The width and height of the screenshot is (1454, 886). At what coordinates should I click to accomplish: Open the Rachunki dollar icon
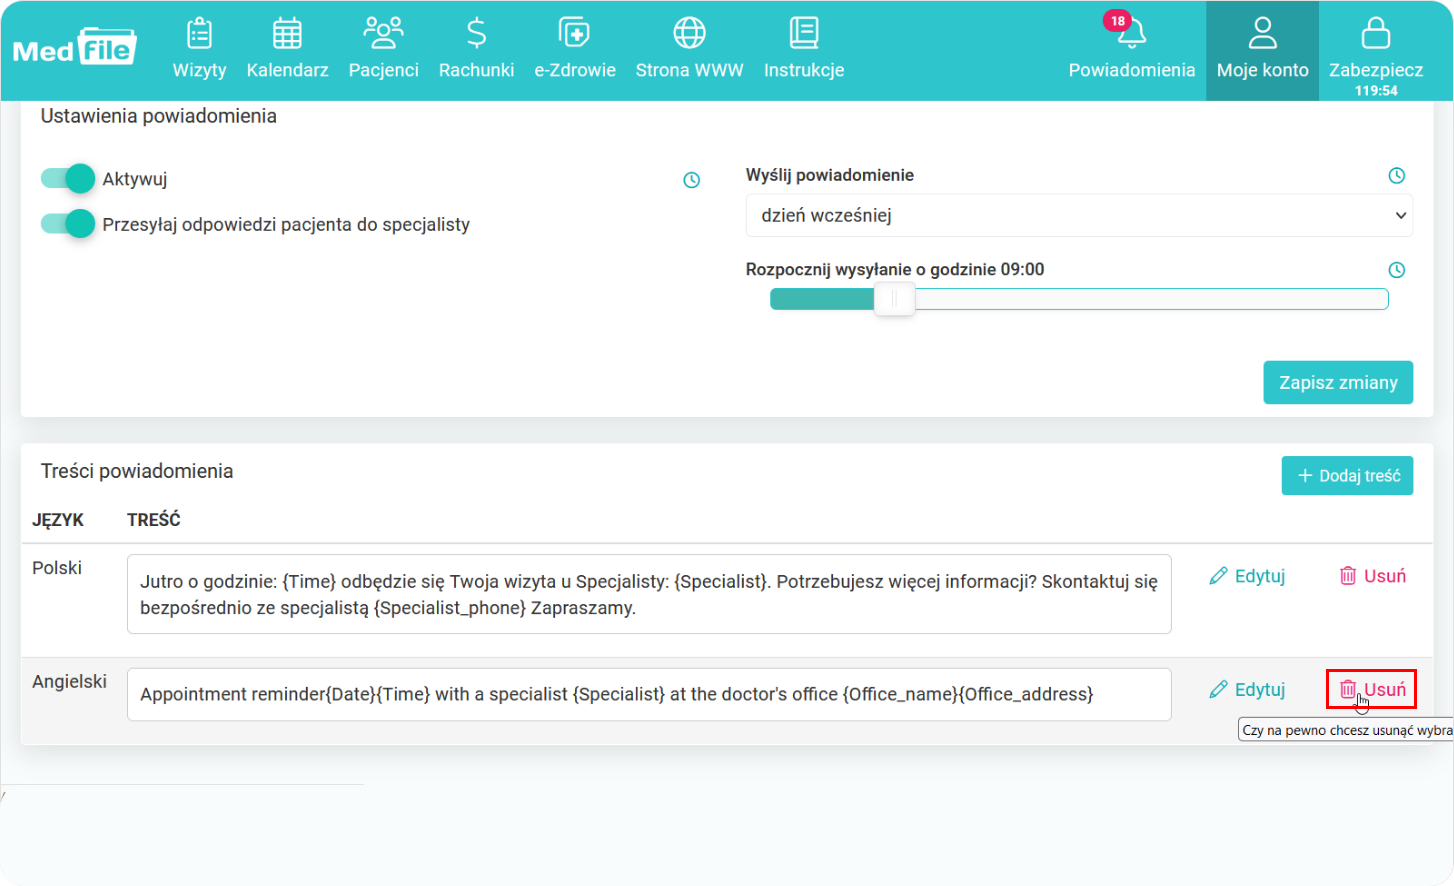click(x=476, y=33)
